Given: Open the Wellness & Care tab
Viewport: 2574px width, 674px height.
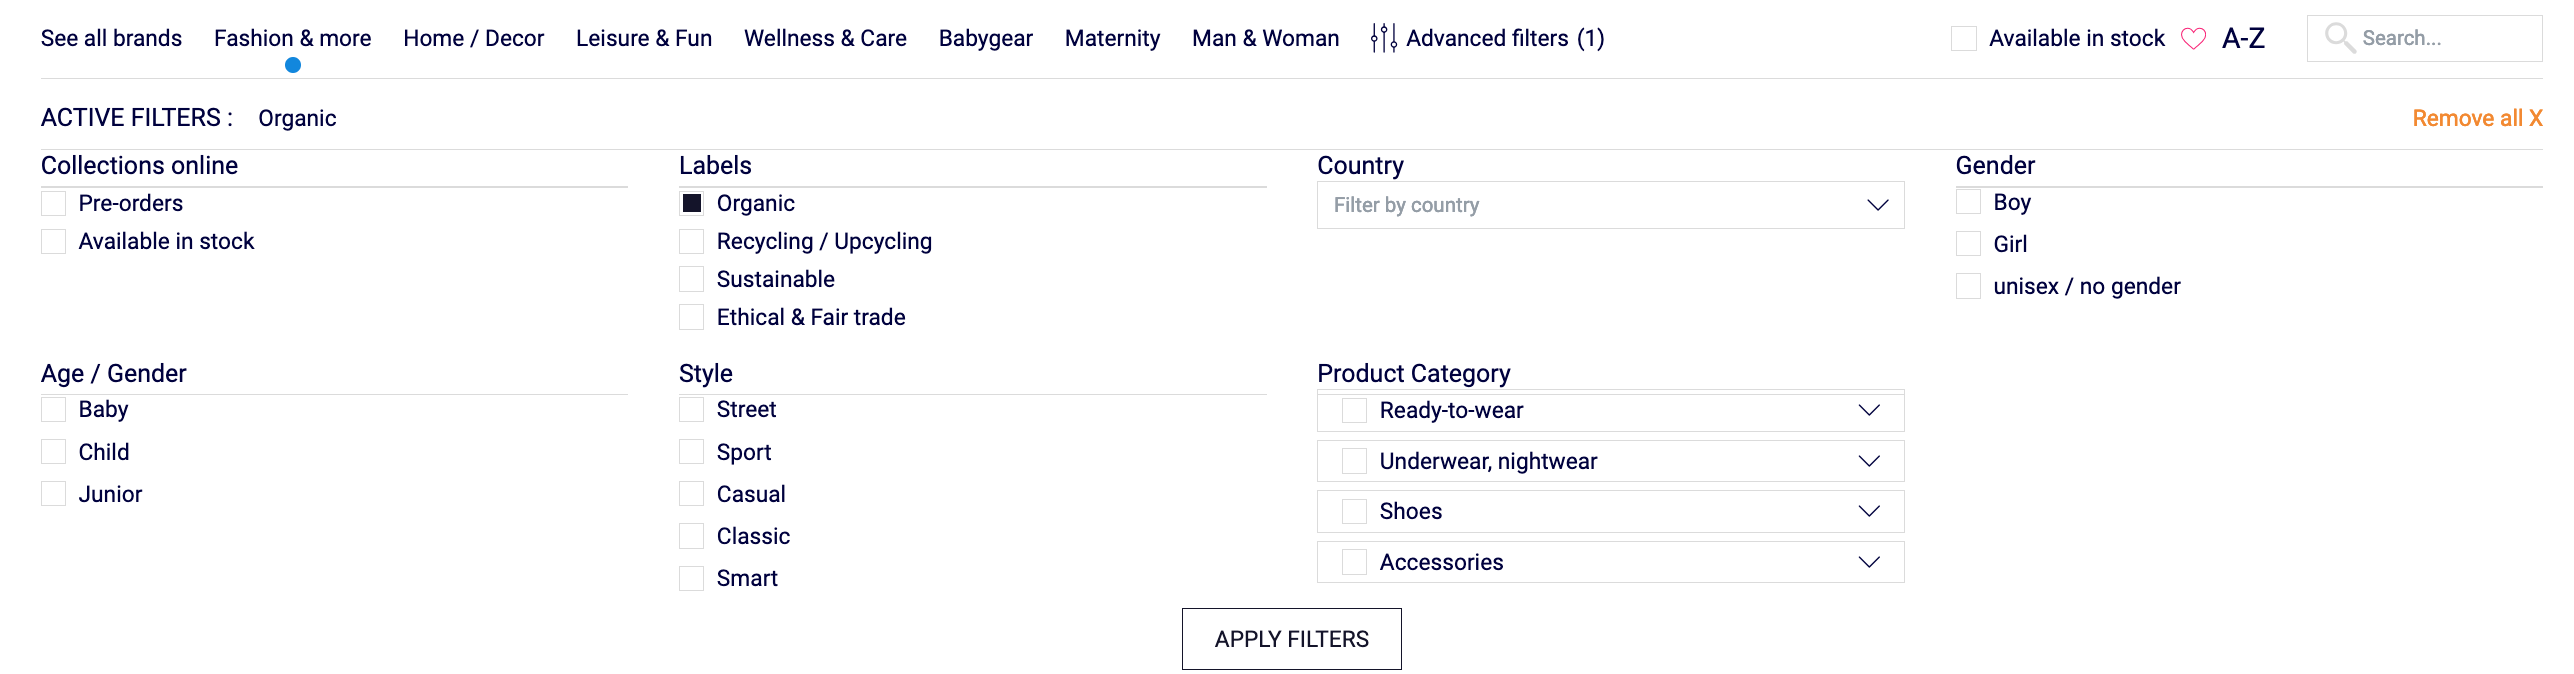Looking at the screenshot, I should (x=825, y=38).
